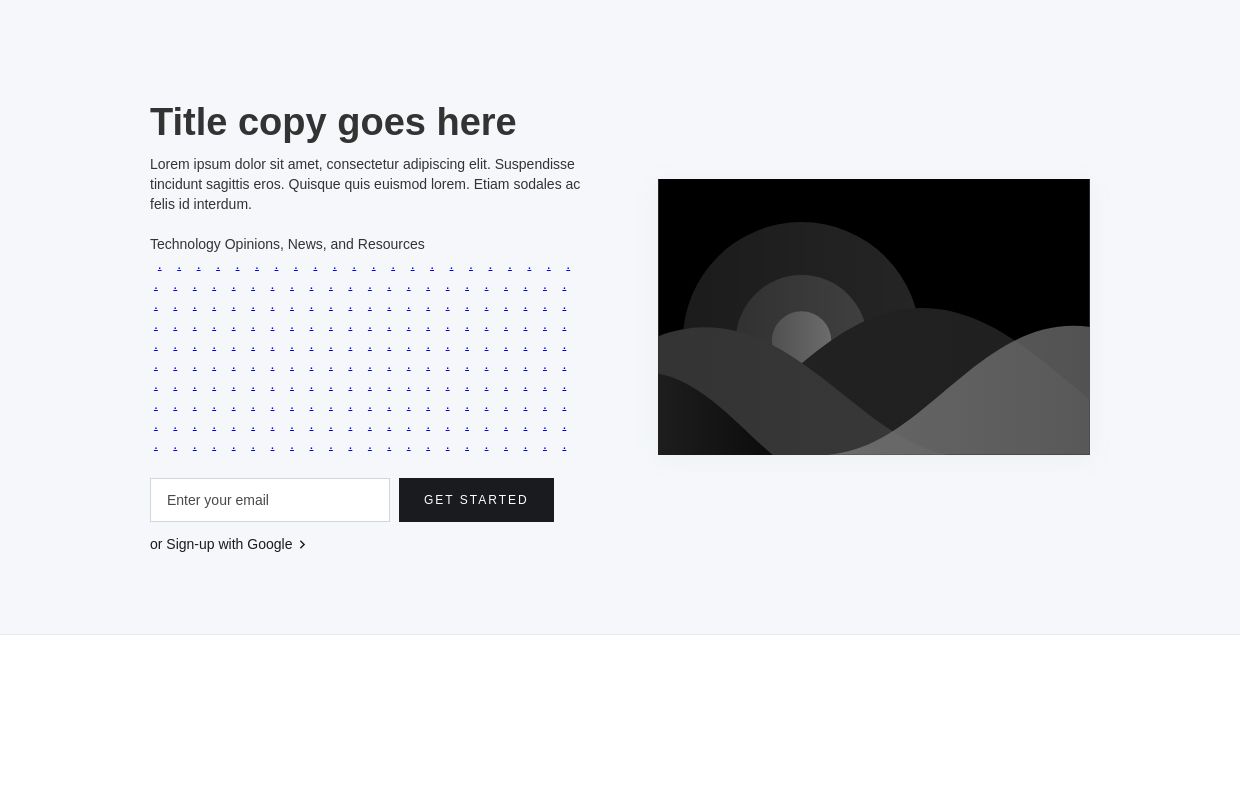This screenshot has height=800, width=1240.
Task: Click second tiny icon in grid's bottom row
Action: pyautogui.click(x=175, y=448)
